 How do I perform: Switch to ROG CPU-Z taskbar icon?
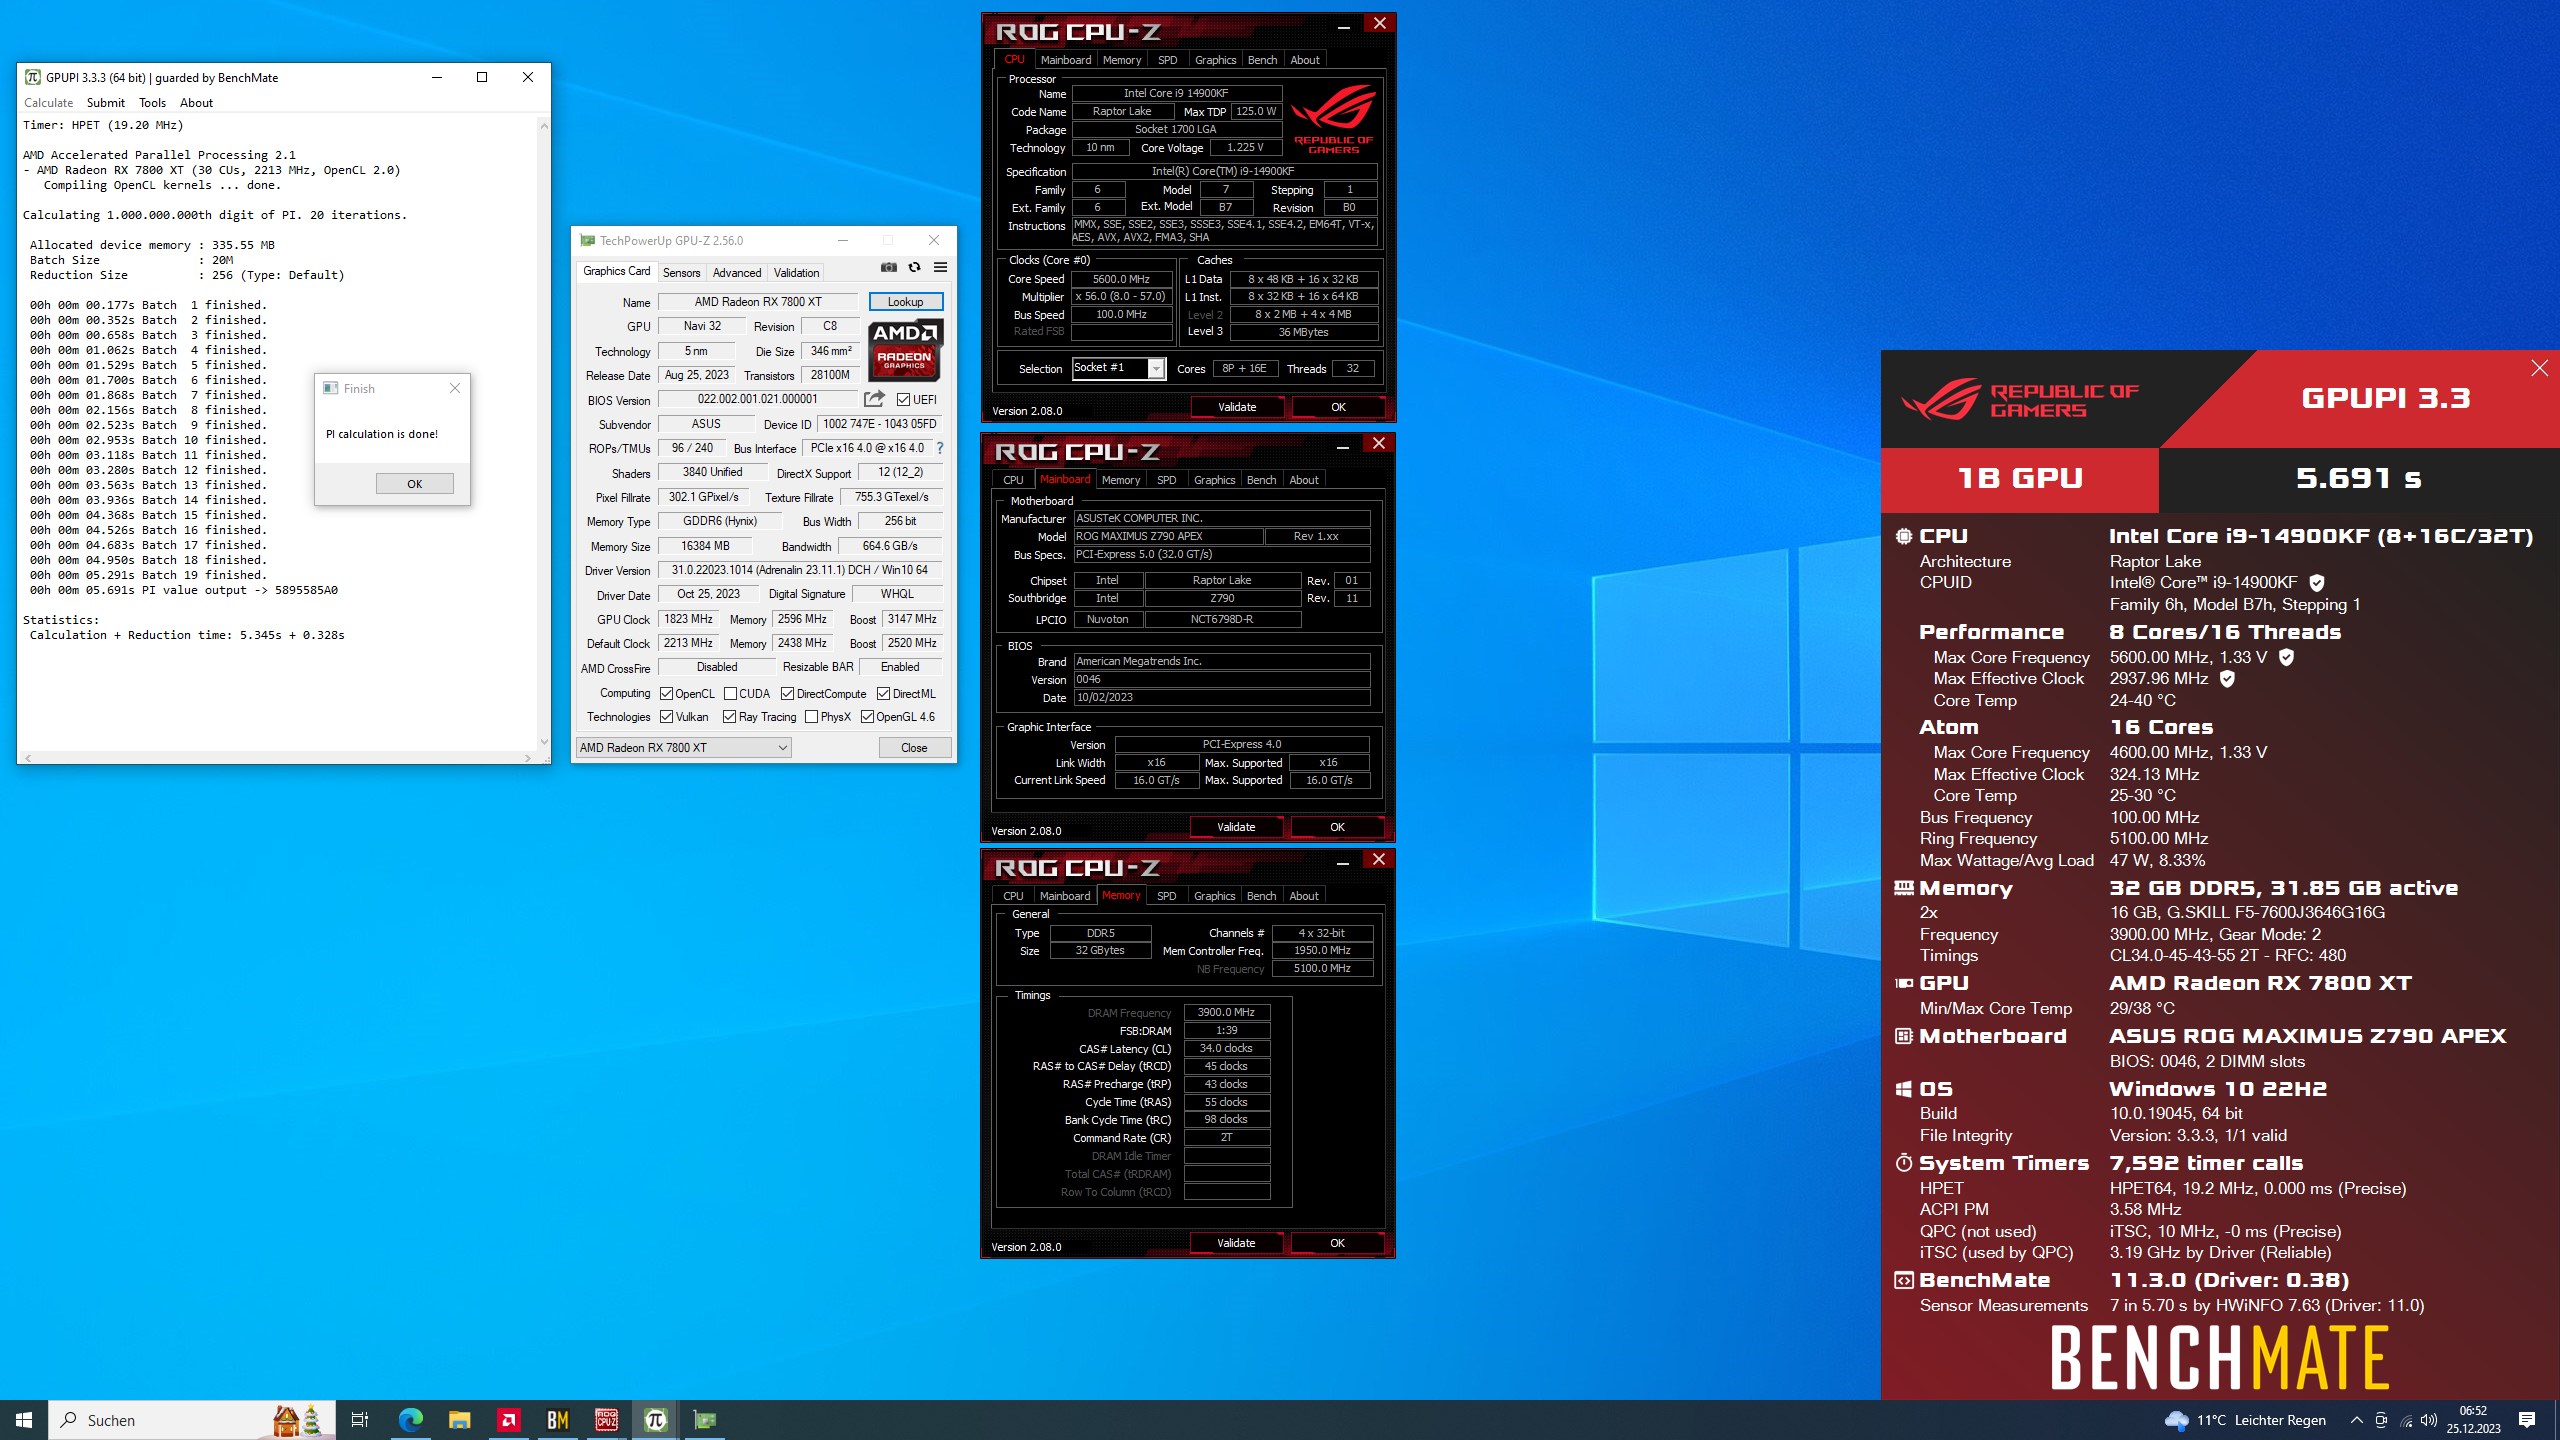606,1420
